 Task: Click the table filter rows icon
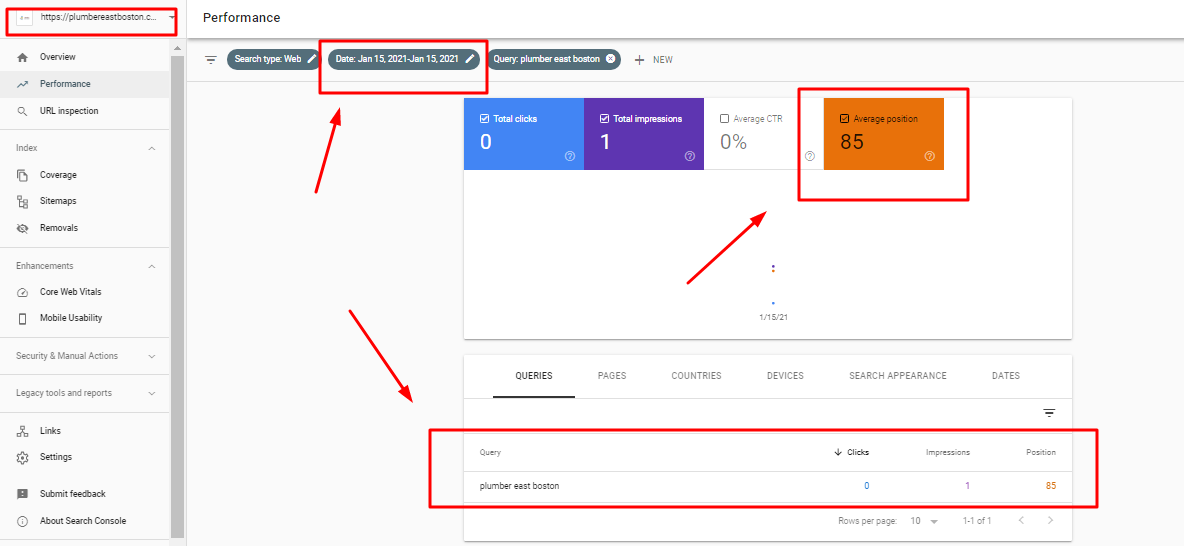coord(1049,413)
